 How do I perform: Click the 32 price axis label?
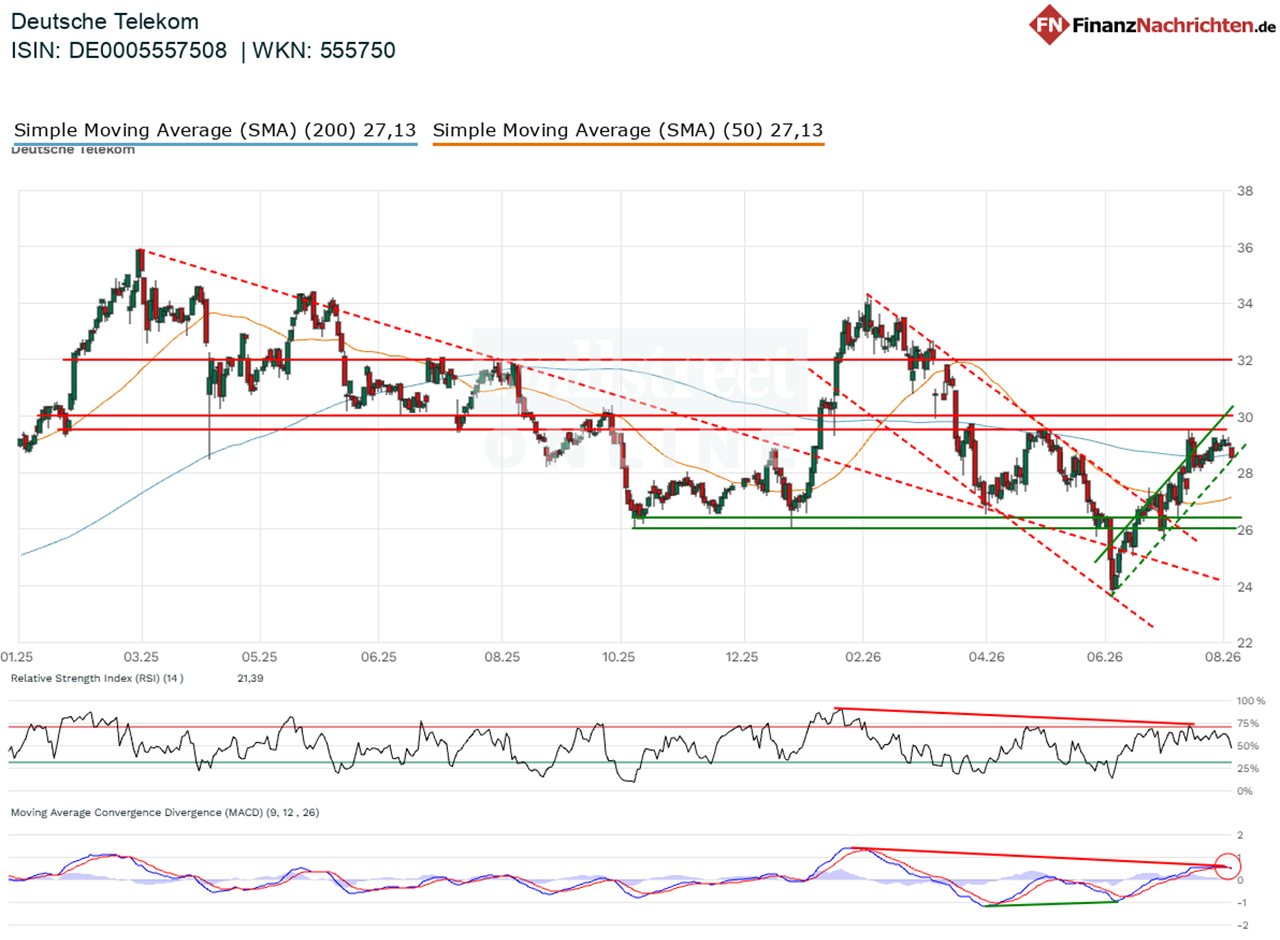pos(1245,360)
